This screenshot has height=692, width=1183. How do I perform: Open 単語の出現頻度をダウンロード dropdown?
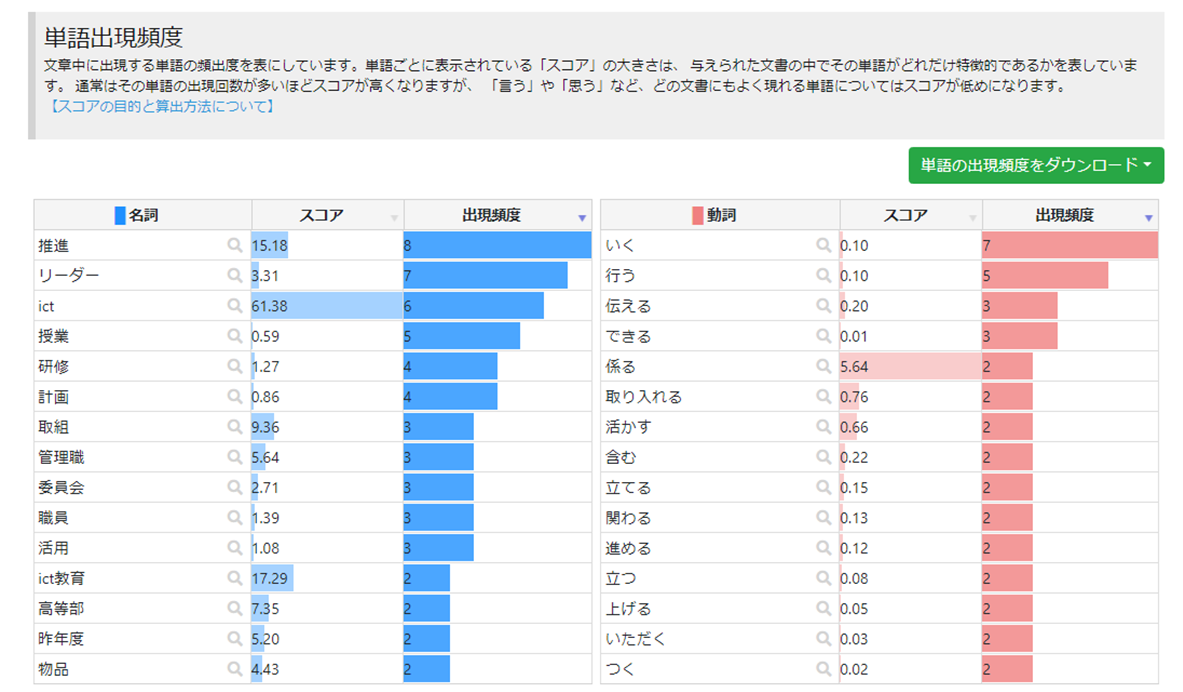pos(1036,165)
